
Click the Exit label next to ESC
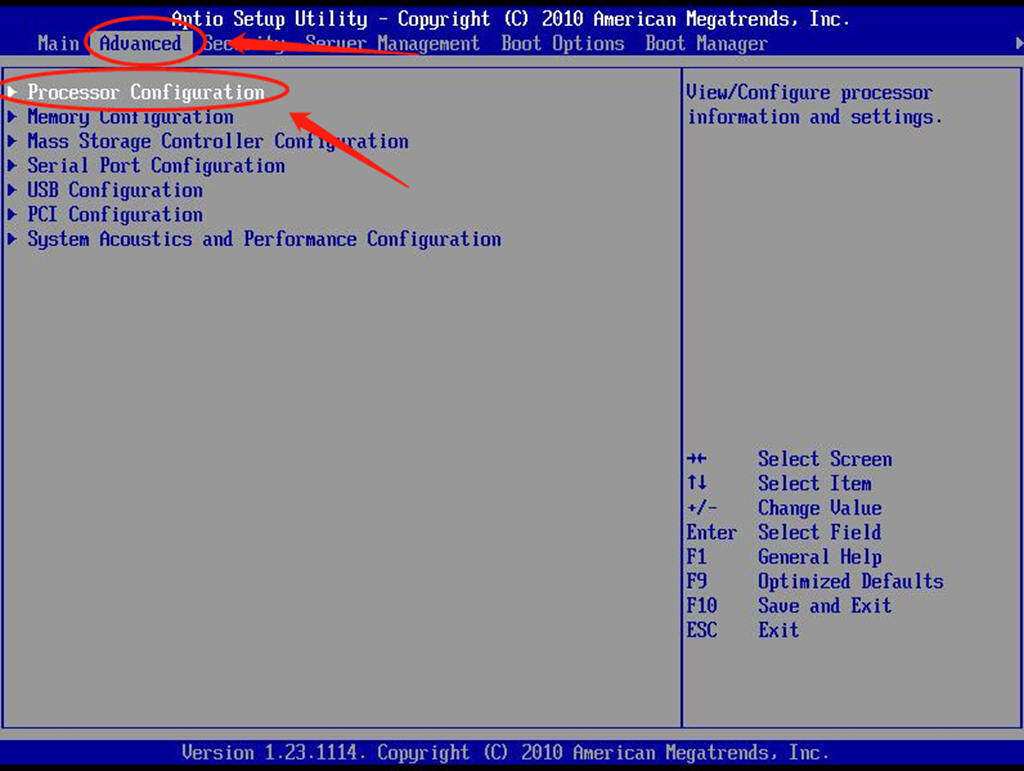coord(778,630)
